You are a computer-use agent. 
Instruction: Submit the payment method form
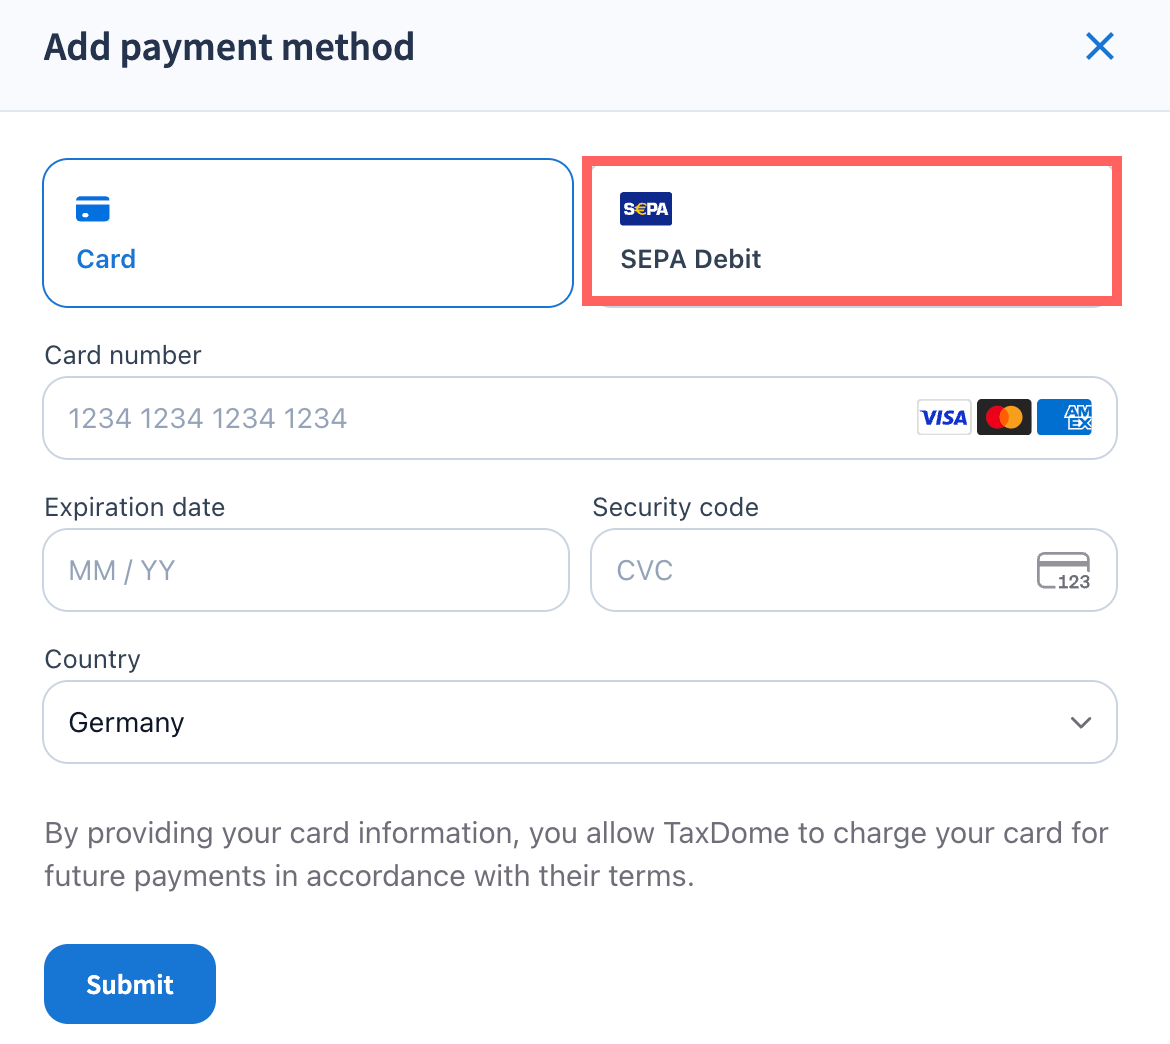pos(130,984)
